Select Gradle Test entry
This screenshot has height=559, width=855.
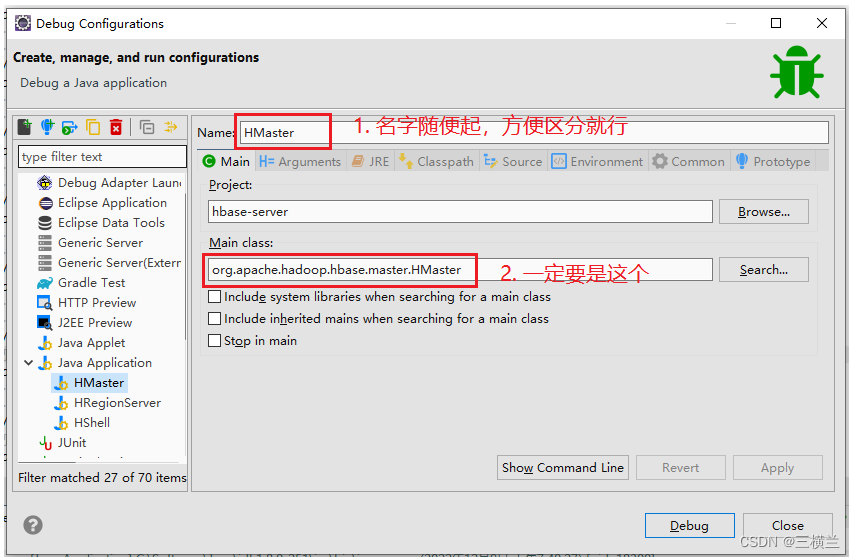click(x=81, y=283)
